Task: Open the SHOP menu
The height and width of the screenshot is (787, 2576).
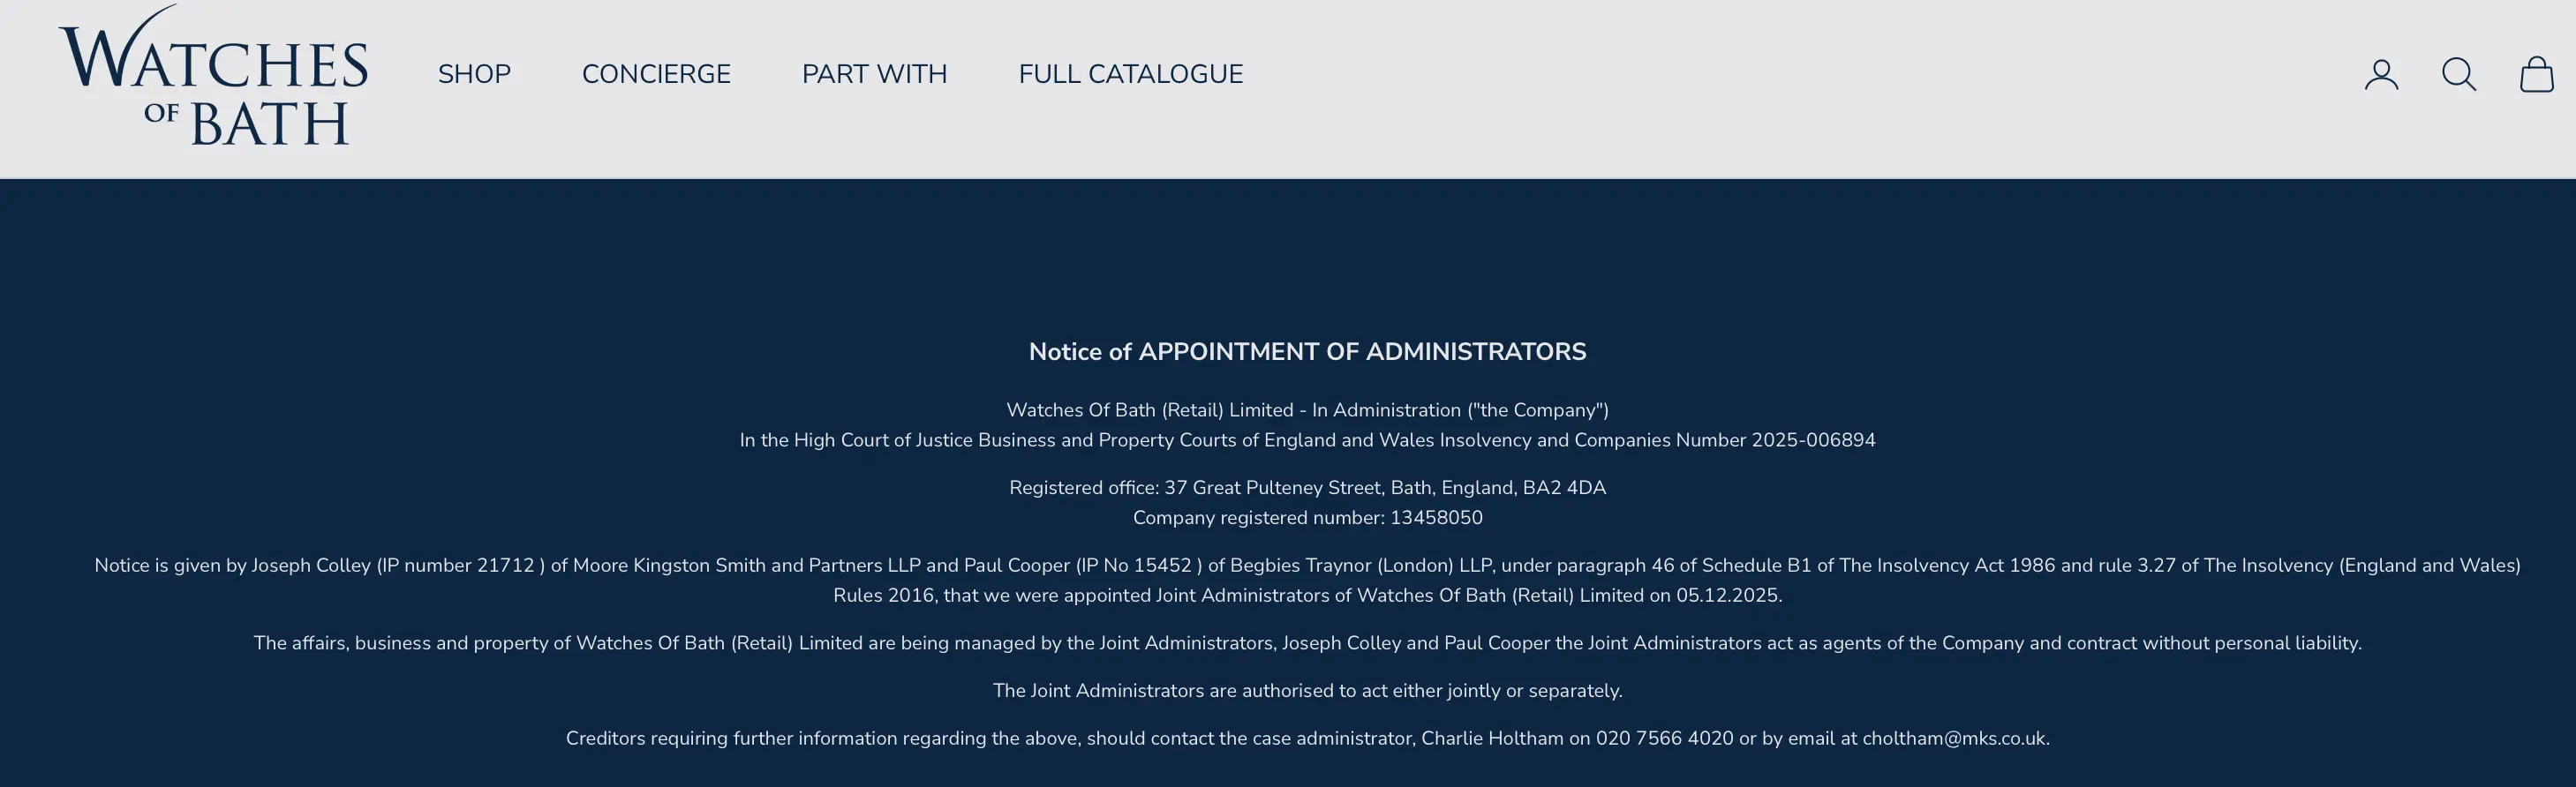Action: [474, 75]
